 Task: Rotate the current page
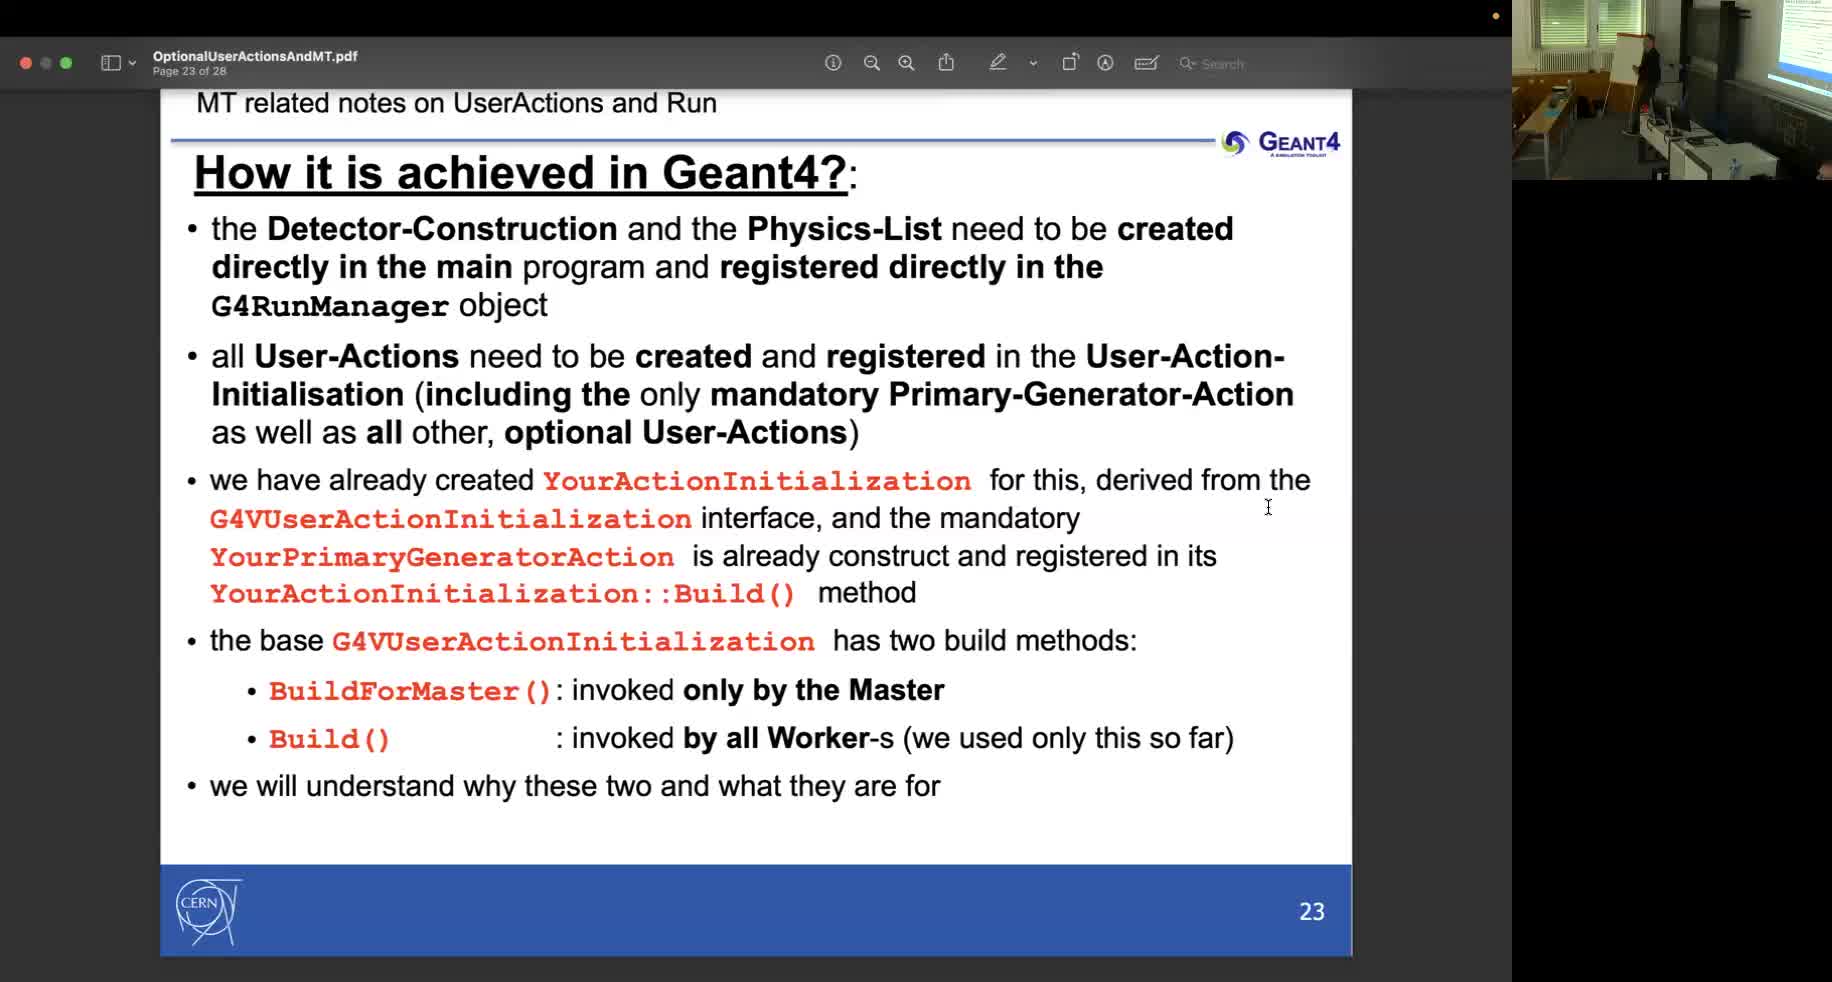click(1070, 62)
